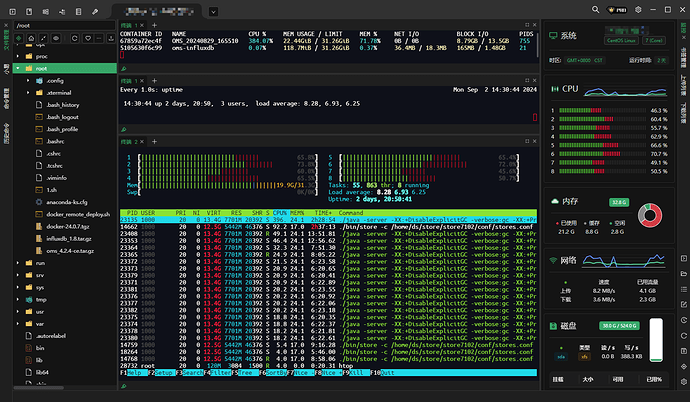Expand the .config folder

(28, 80)
